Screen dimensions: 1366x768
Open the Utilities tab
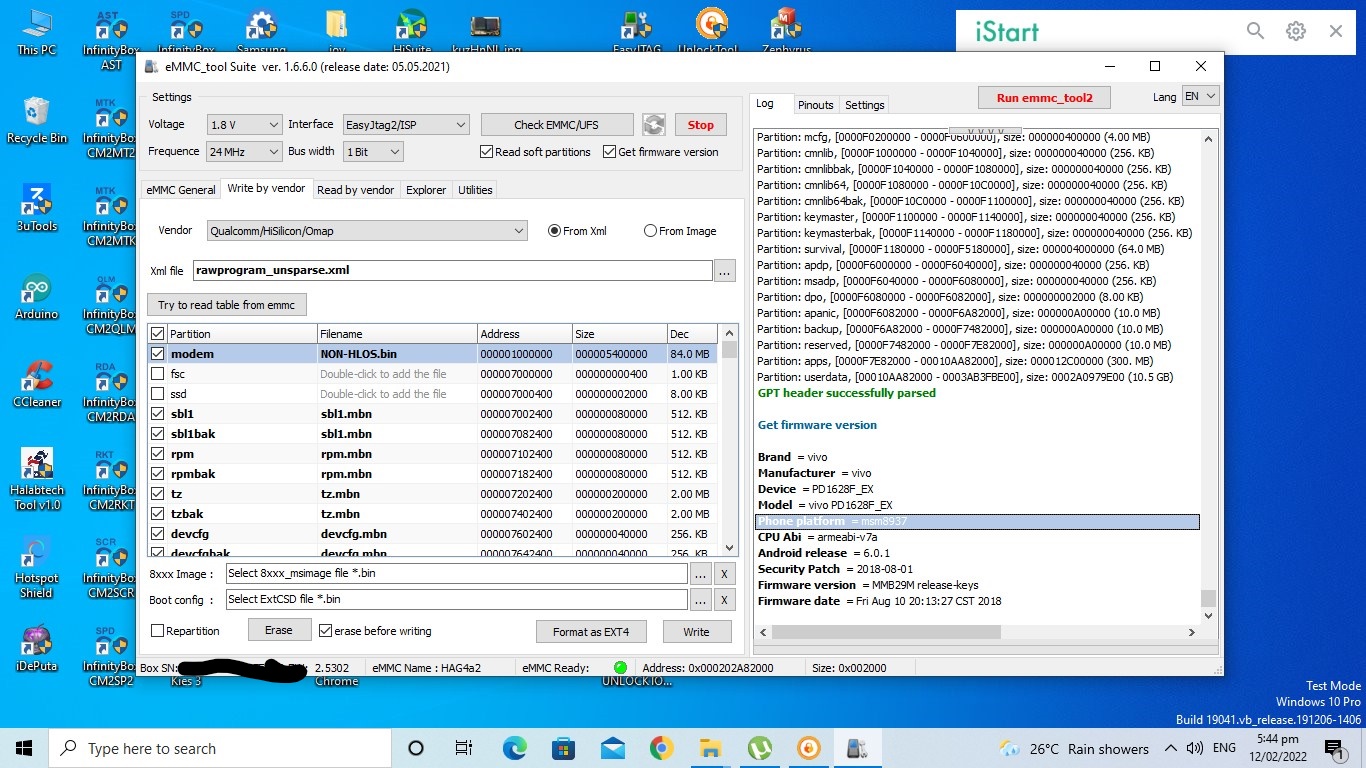pos(475,190)
